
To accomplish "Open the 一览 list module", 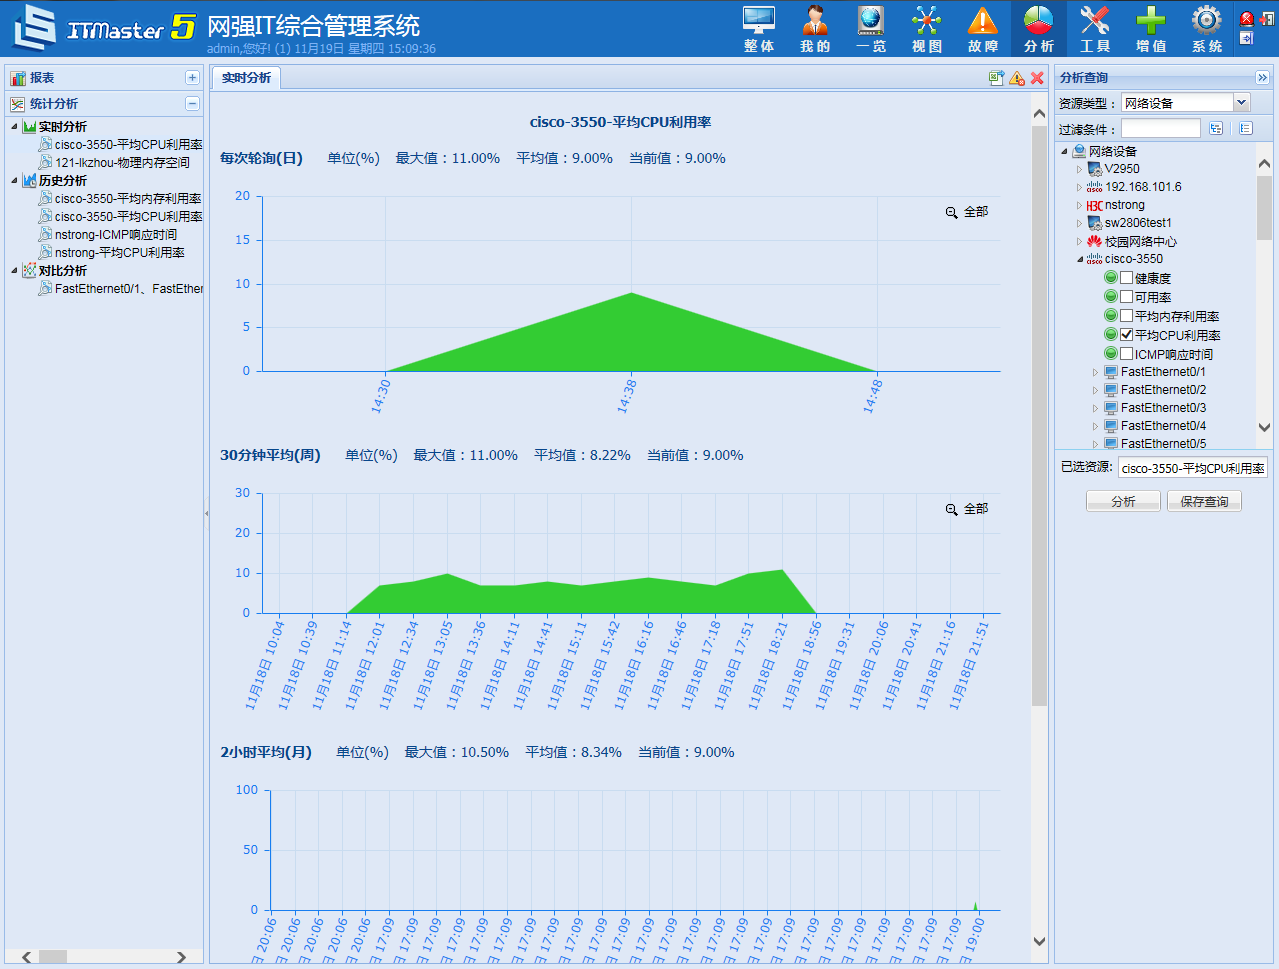I will point(871,29).
